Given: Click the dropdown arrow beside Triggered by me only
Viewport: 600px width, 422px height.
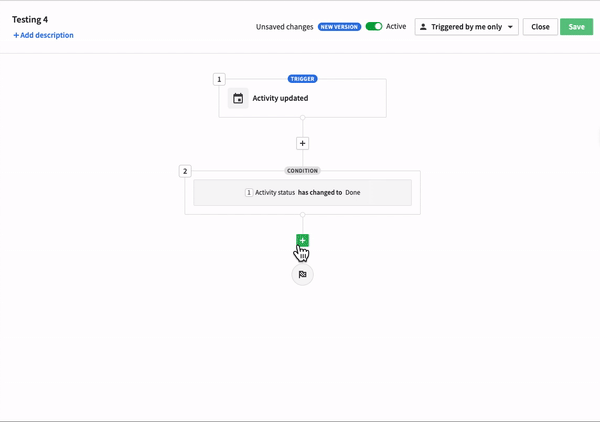Looking at the screenshot, I should click(510, 27).
